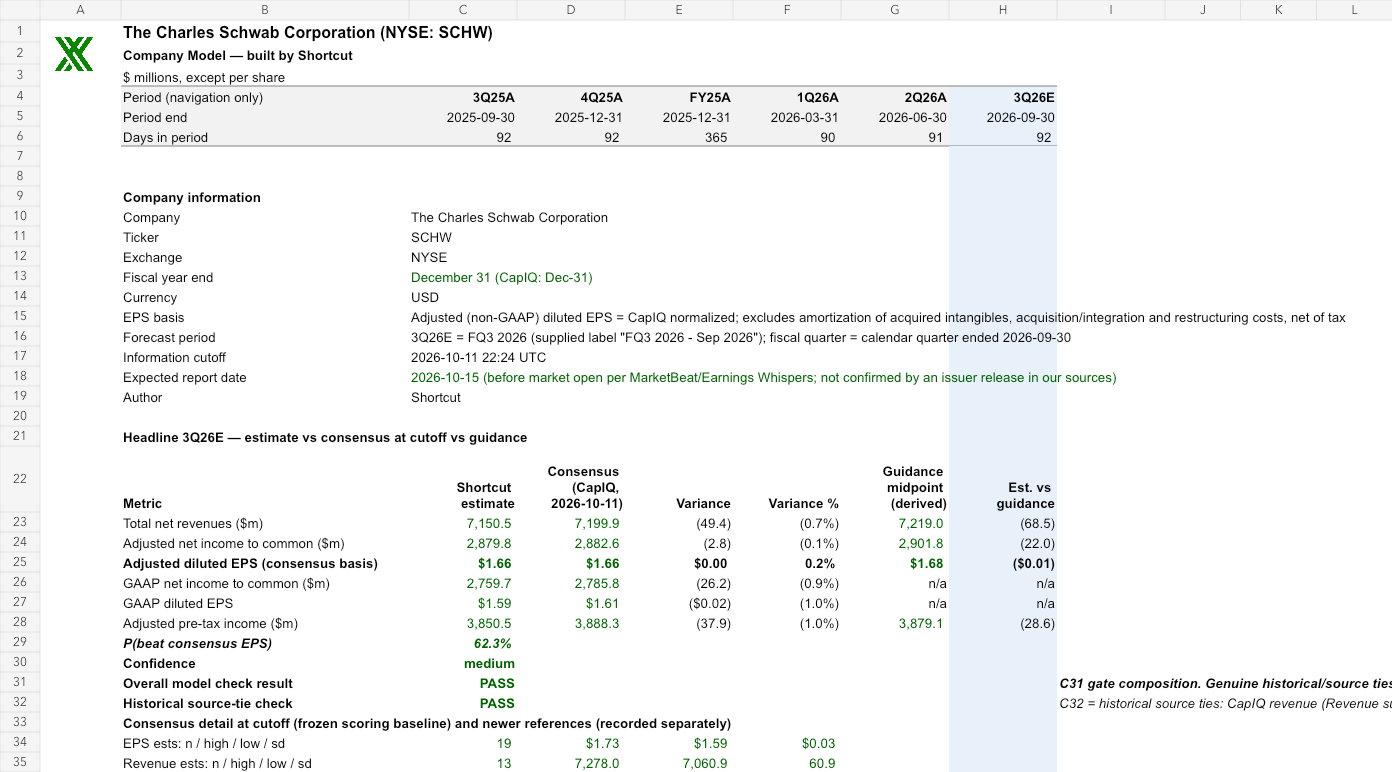Select days in period value 365

(x=716, y=137)
